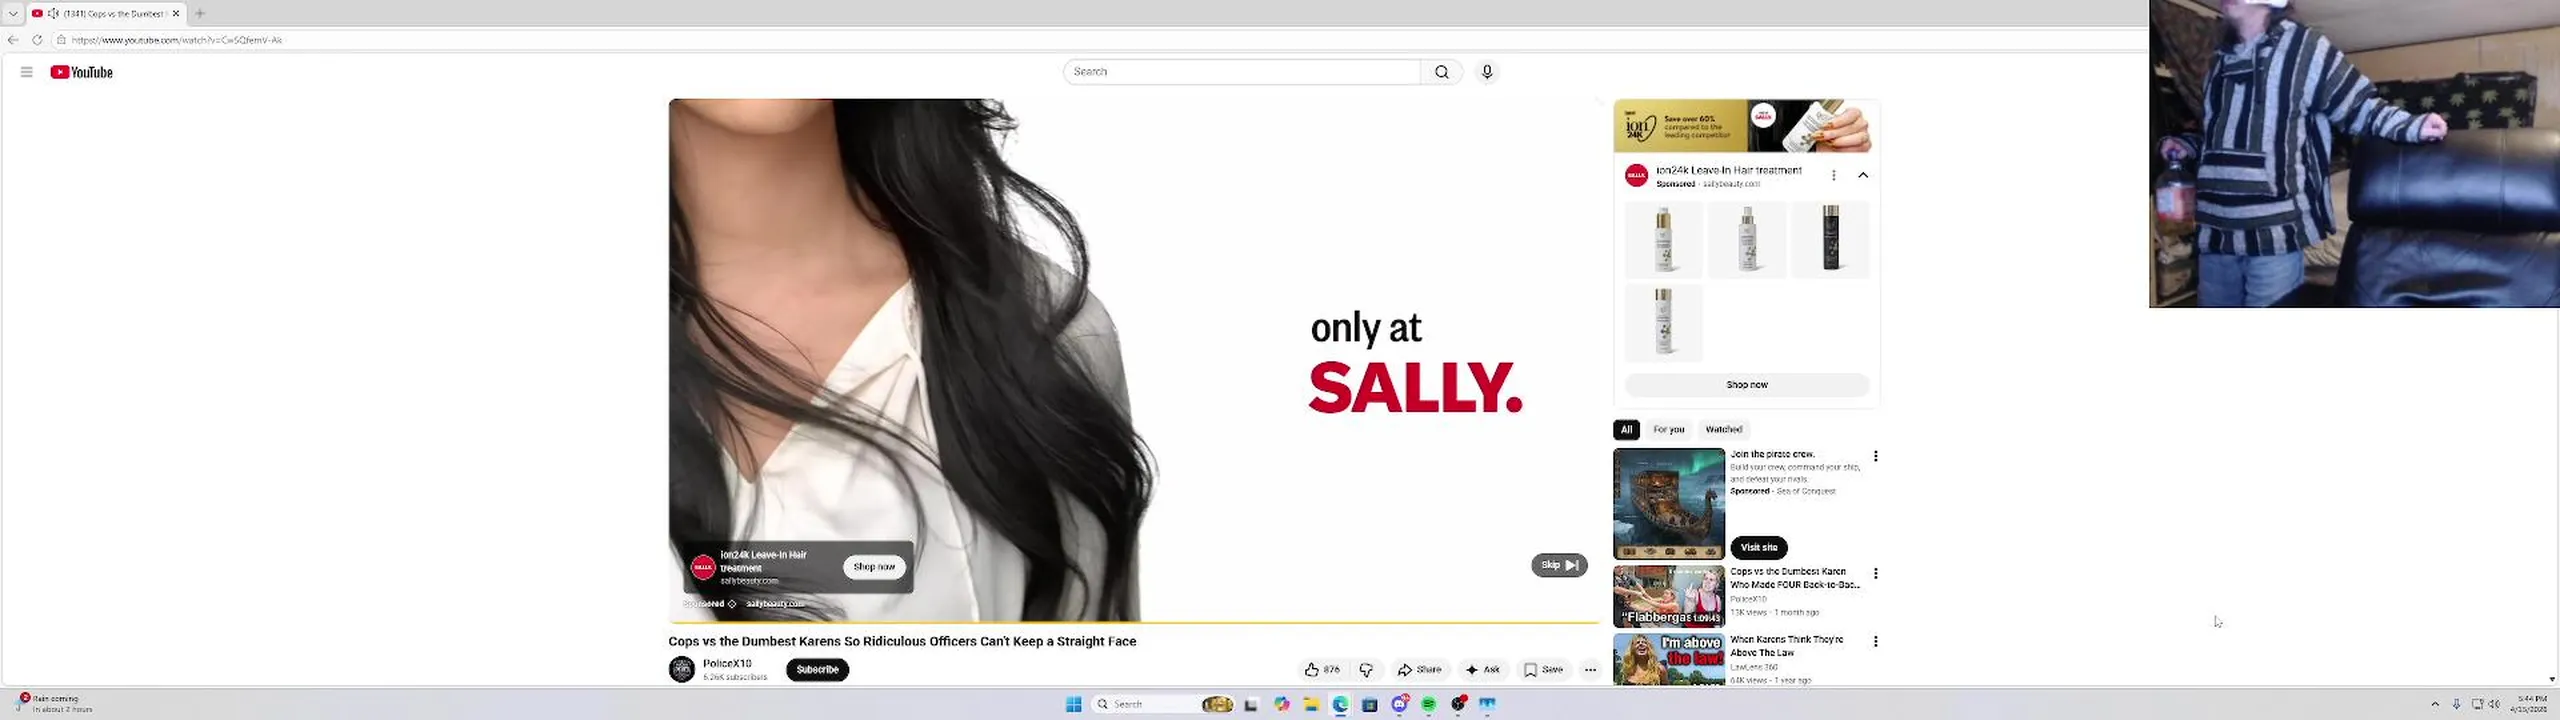Open Windows Start menu
The width and height of the screenshot is (2560, 720).
pyautogui.click(x=1074, y=704)
